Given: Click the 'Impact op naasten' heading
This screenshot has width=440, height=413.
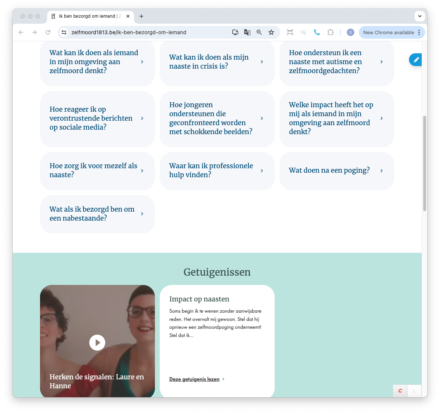Looking at the screenshot, I should (x=199, y=299).
